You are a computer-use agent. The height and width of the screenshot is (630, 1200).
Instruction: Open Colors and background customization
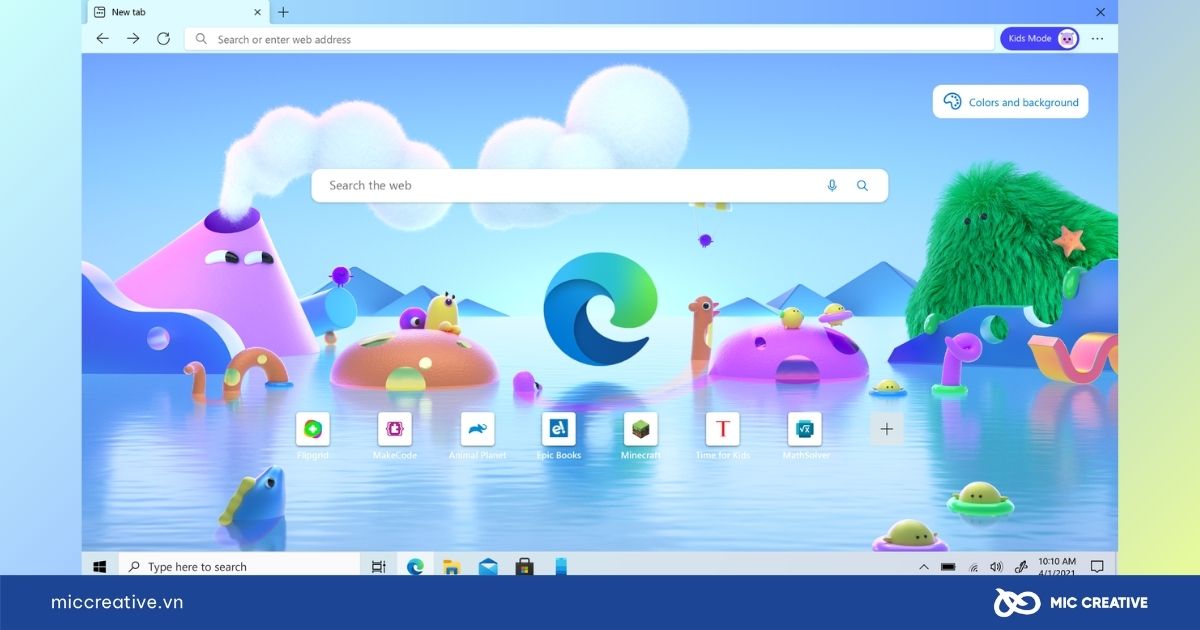pyautogui.click(x=1010, y=101)
